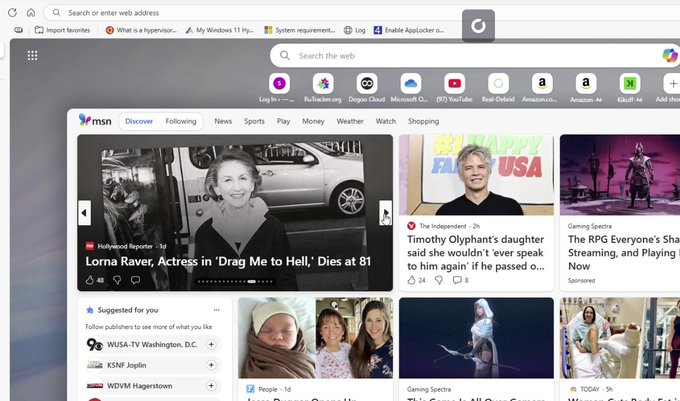Screen dimensions: 680x401
Task: Open the Timothy Olyphant article thumbnail
Action: click(x=476, y=175)
